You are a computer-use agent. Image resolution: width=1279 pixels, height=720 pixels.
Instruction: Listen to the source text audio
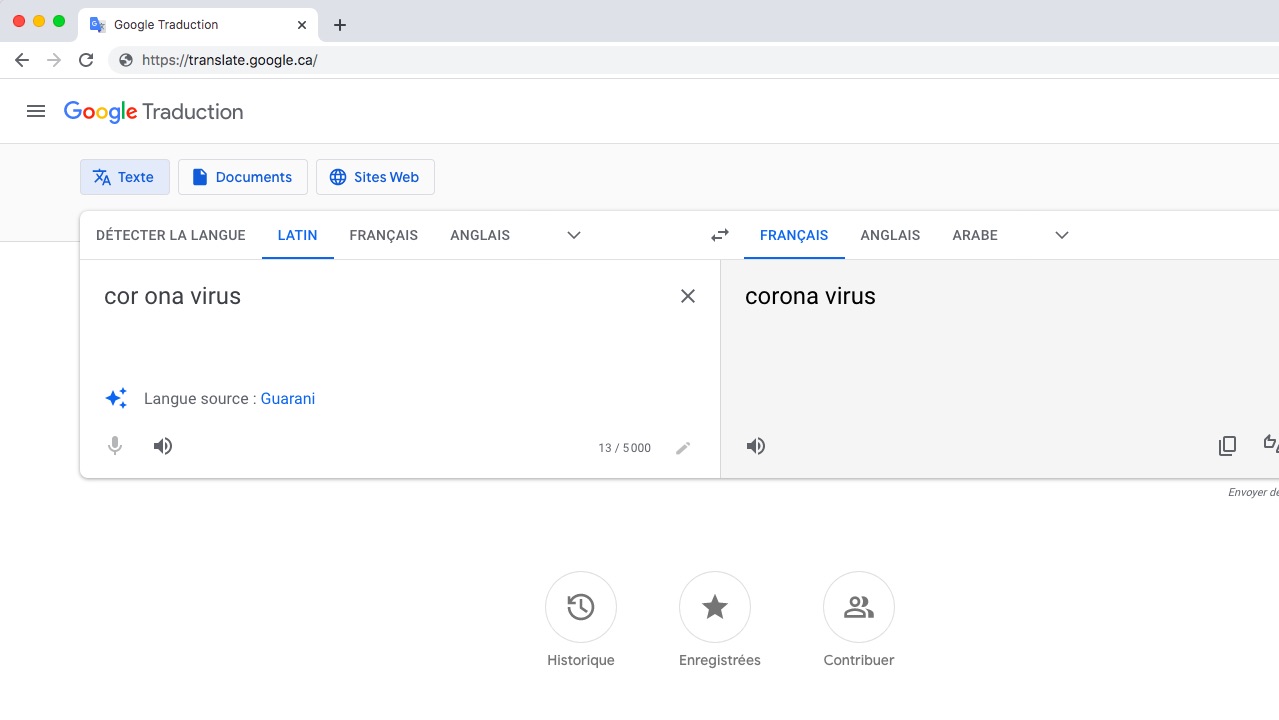point(163,446)
